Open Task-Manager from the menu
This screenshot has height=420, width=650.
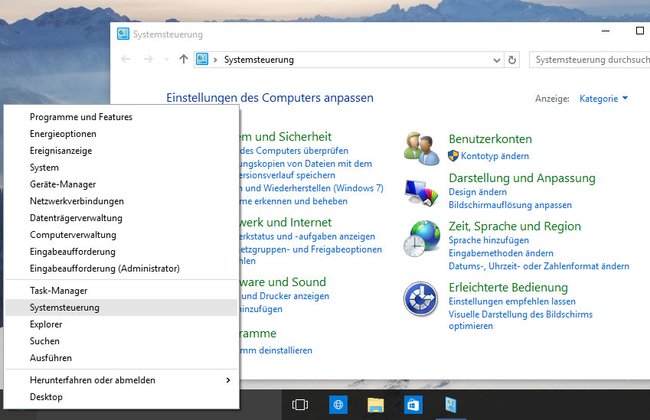[x=122, y=291]
